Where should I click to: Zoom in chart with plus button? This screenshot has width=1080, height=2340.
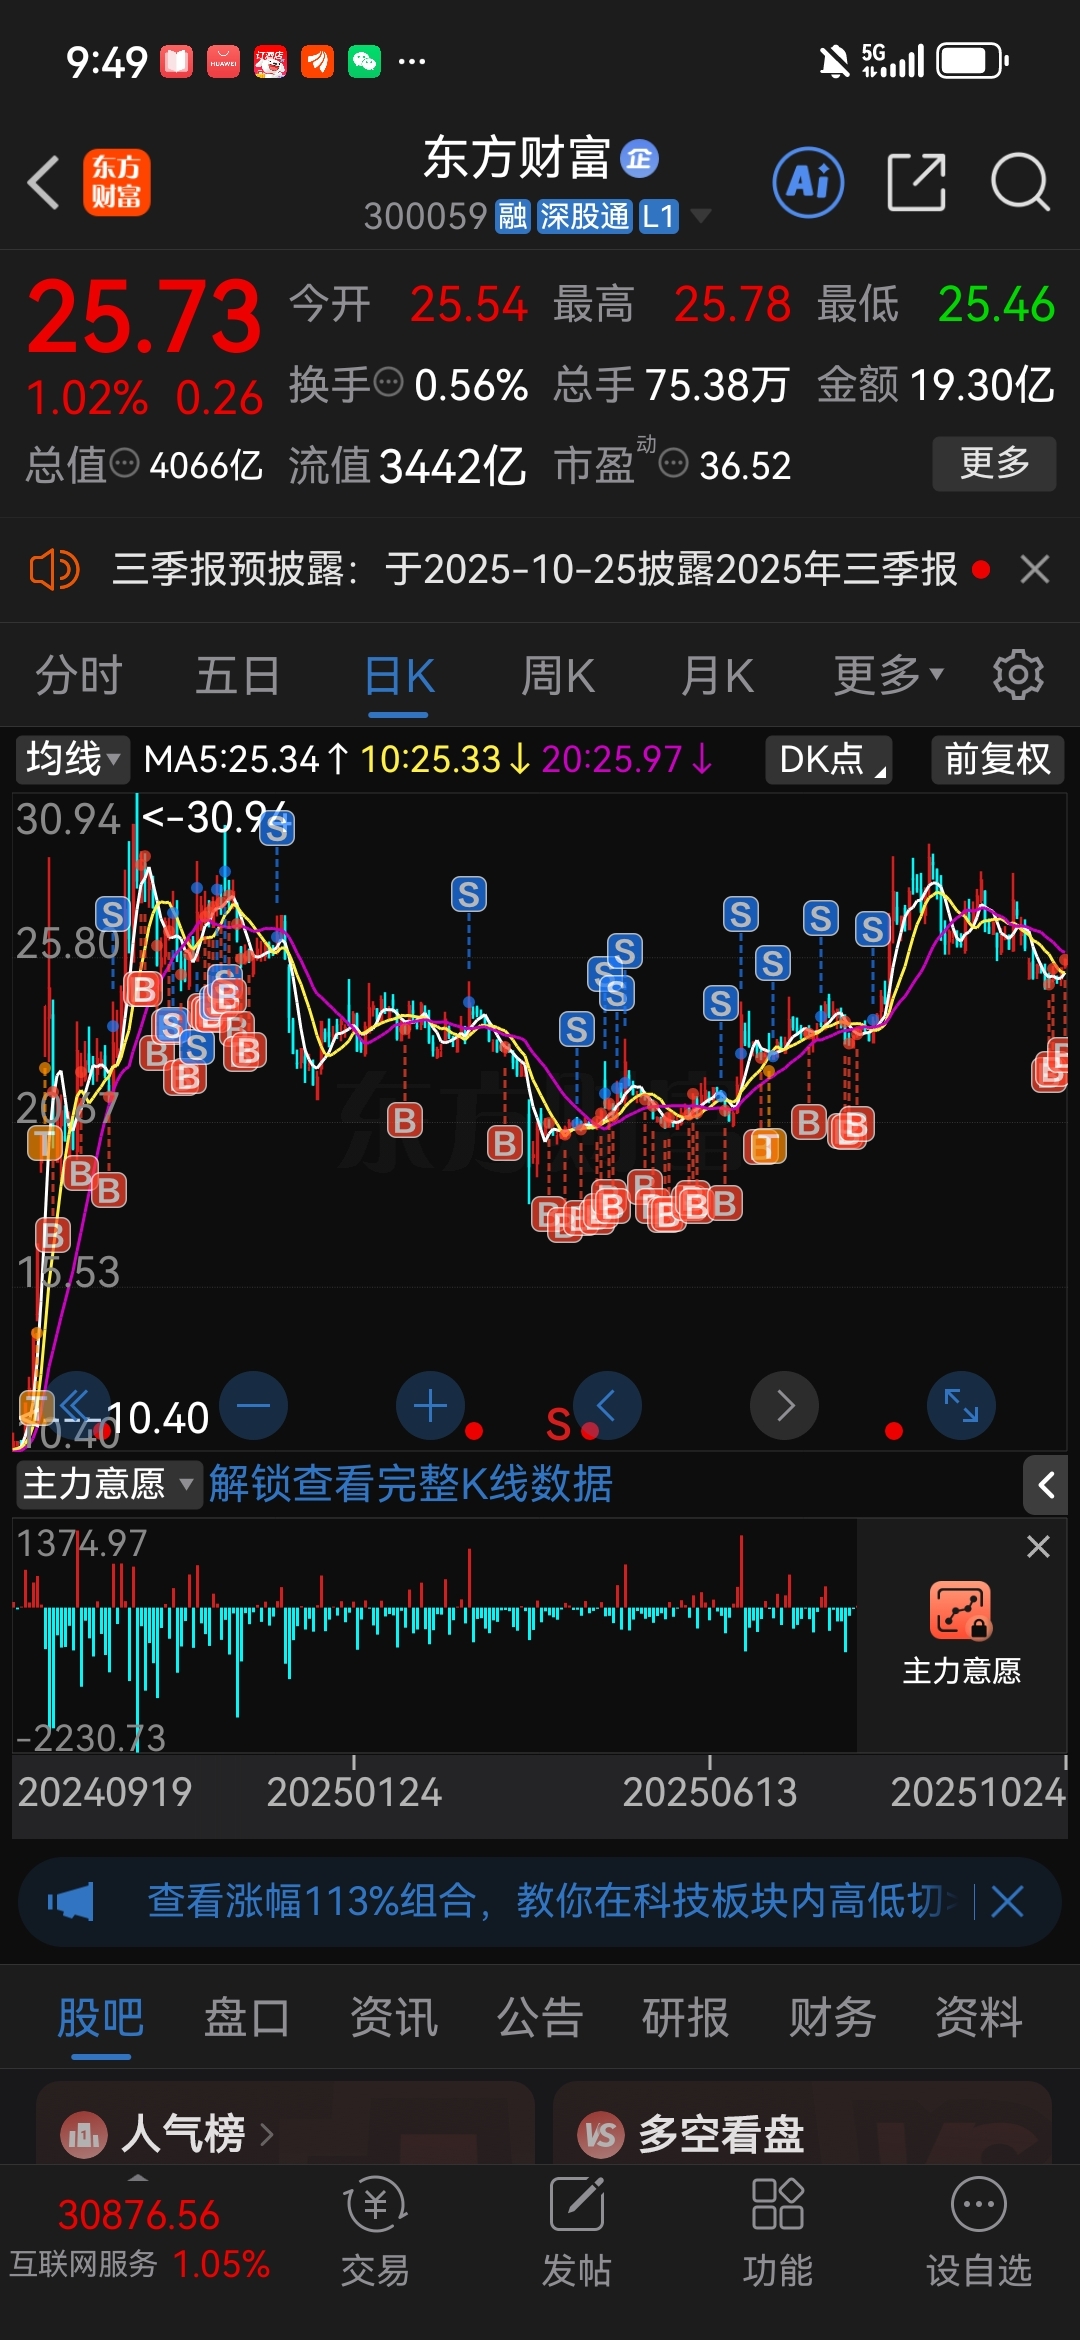tap(430, 1405)
